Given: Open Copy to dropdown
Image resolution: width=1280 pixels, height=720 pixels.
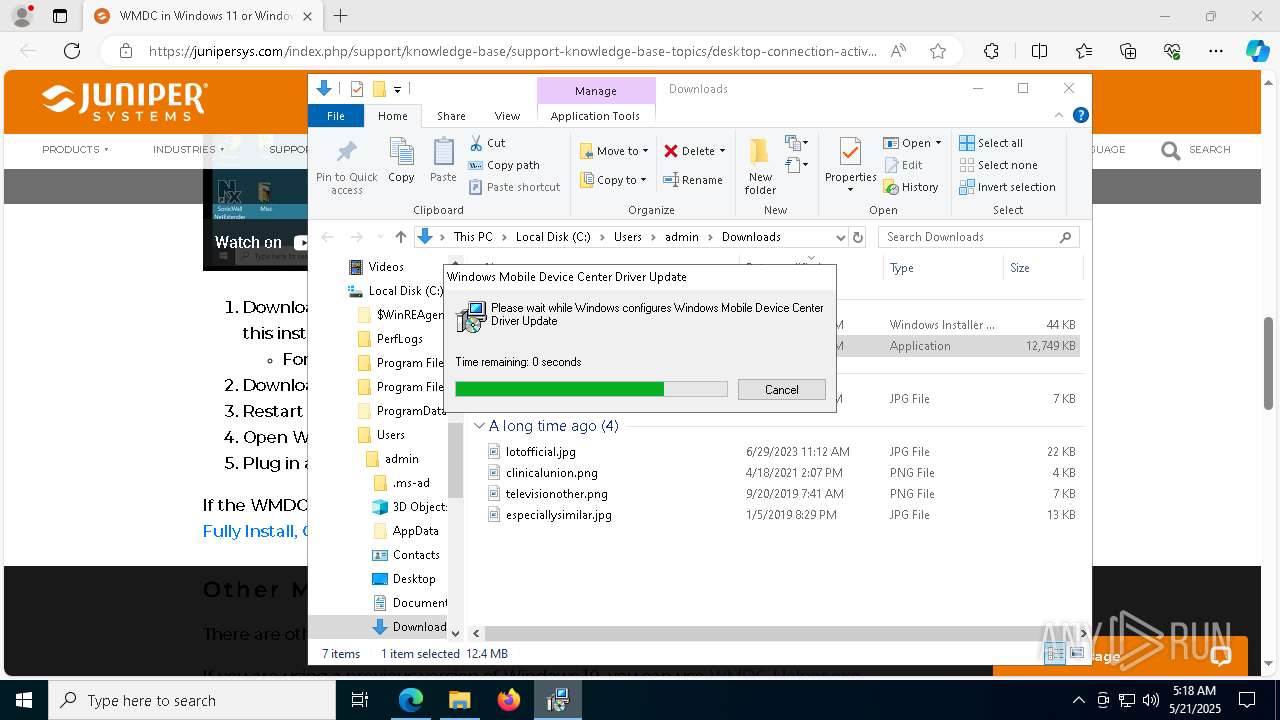Looking at the screenshot, I should coord(614,180).
